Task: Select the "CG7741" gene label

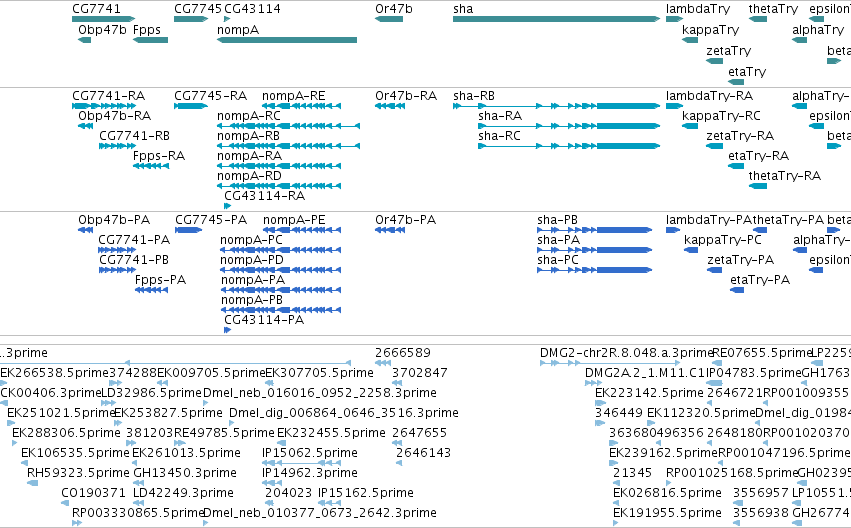Action: point(96,9)
